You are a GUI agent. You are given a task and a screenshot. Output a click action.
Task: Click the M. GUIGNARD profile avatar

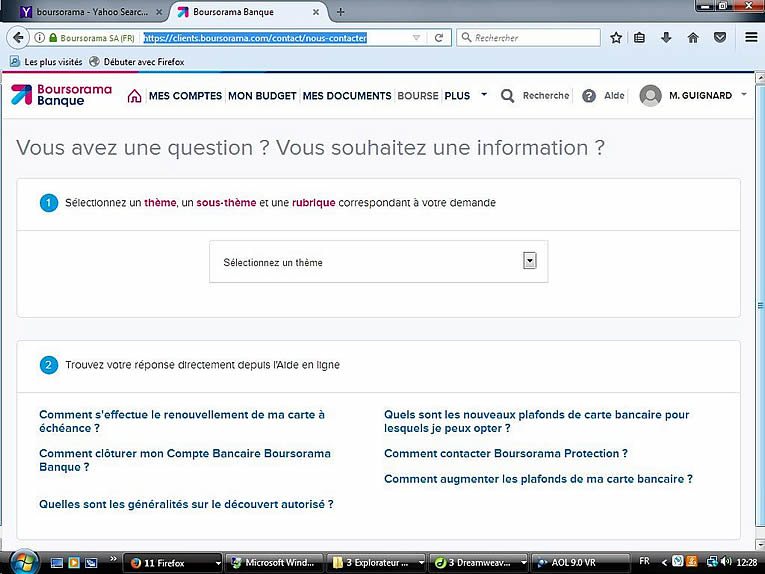pyautogui.click(x=651, y=96)
